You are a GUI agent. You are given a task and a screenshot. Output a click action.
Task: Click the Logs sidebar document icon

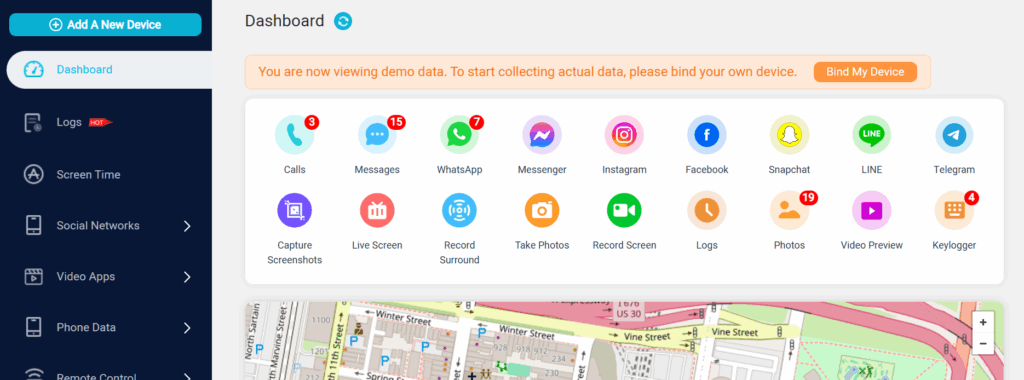pos(33,123)
